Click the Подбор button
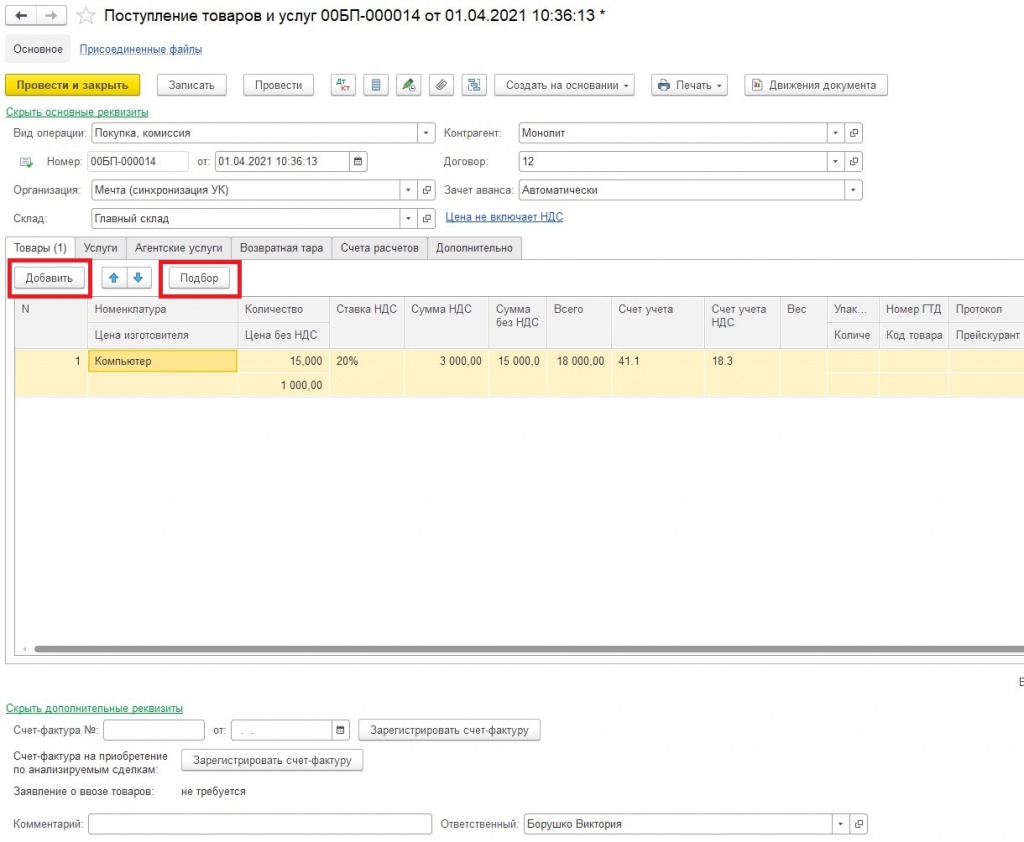 pos(199,278)
